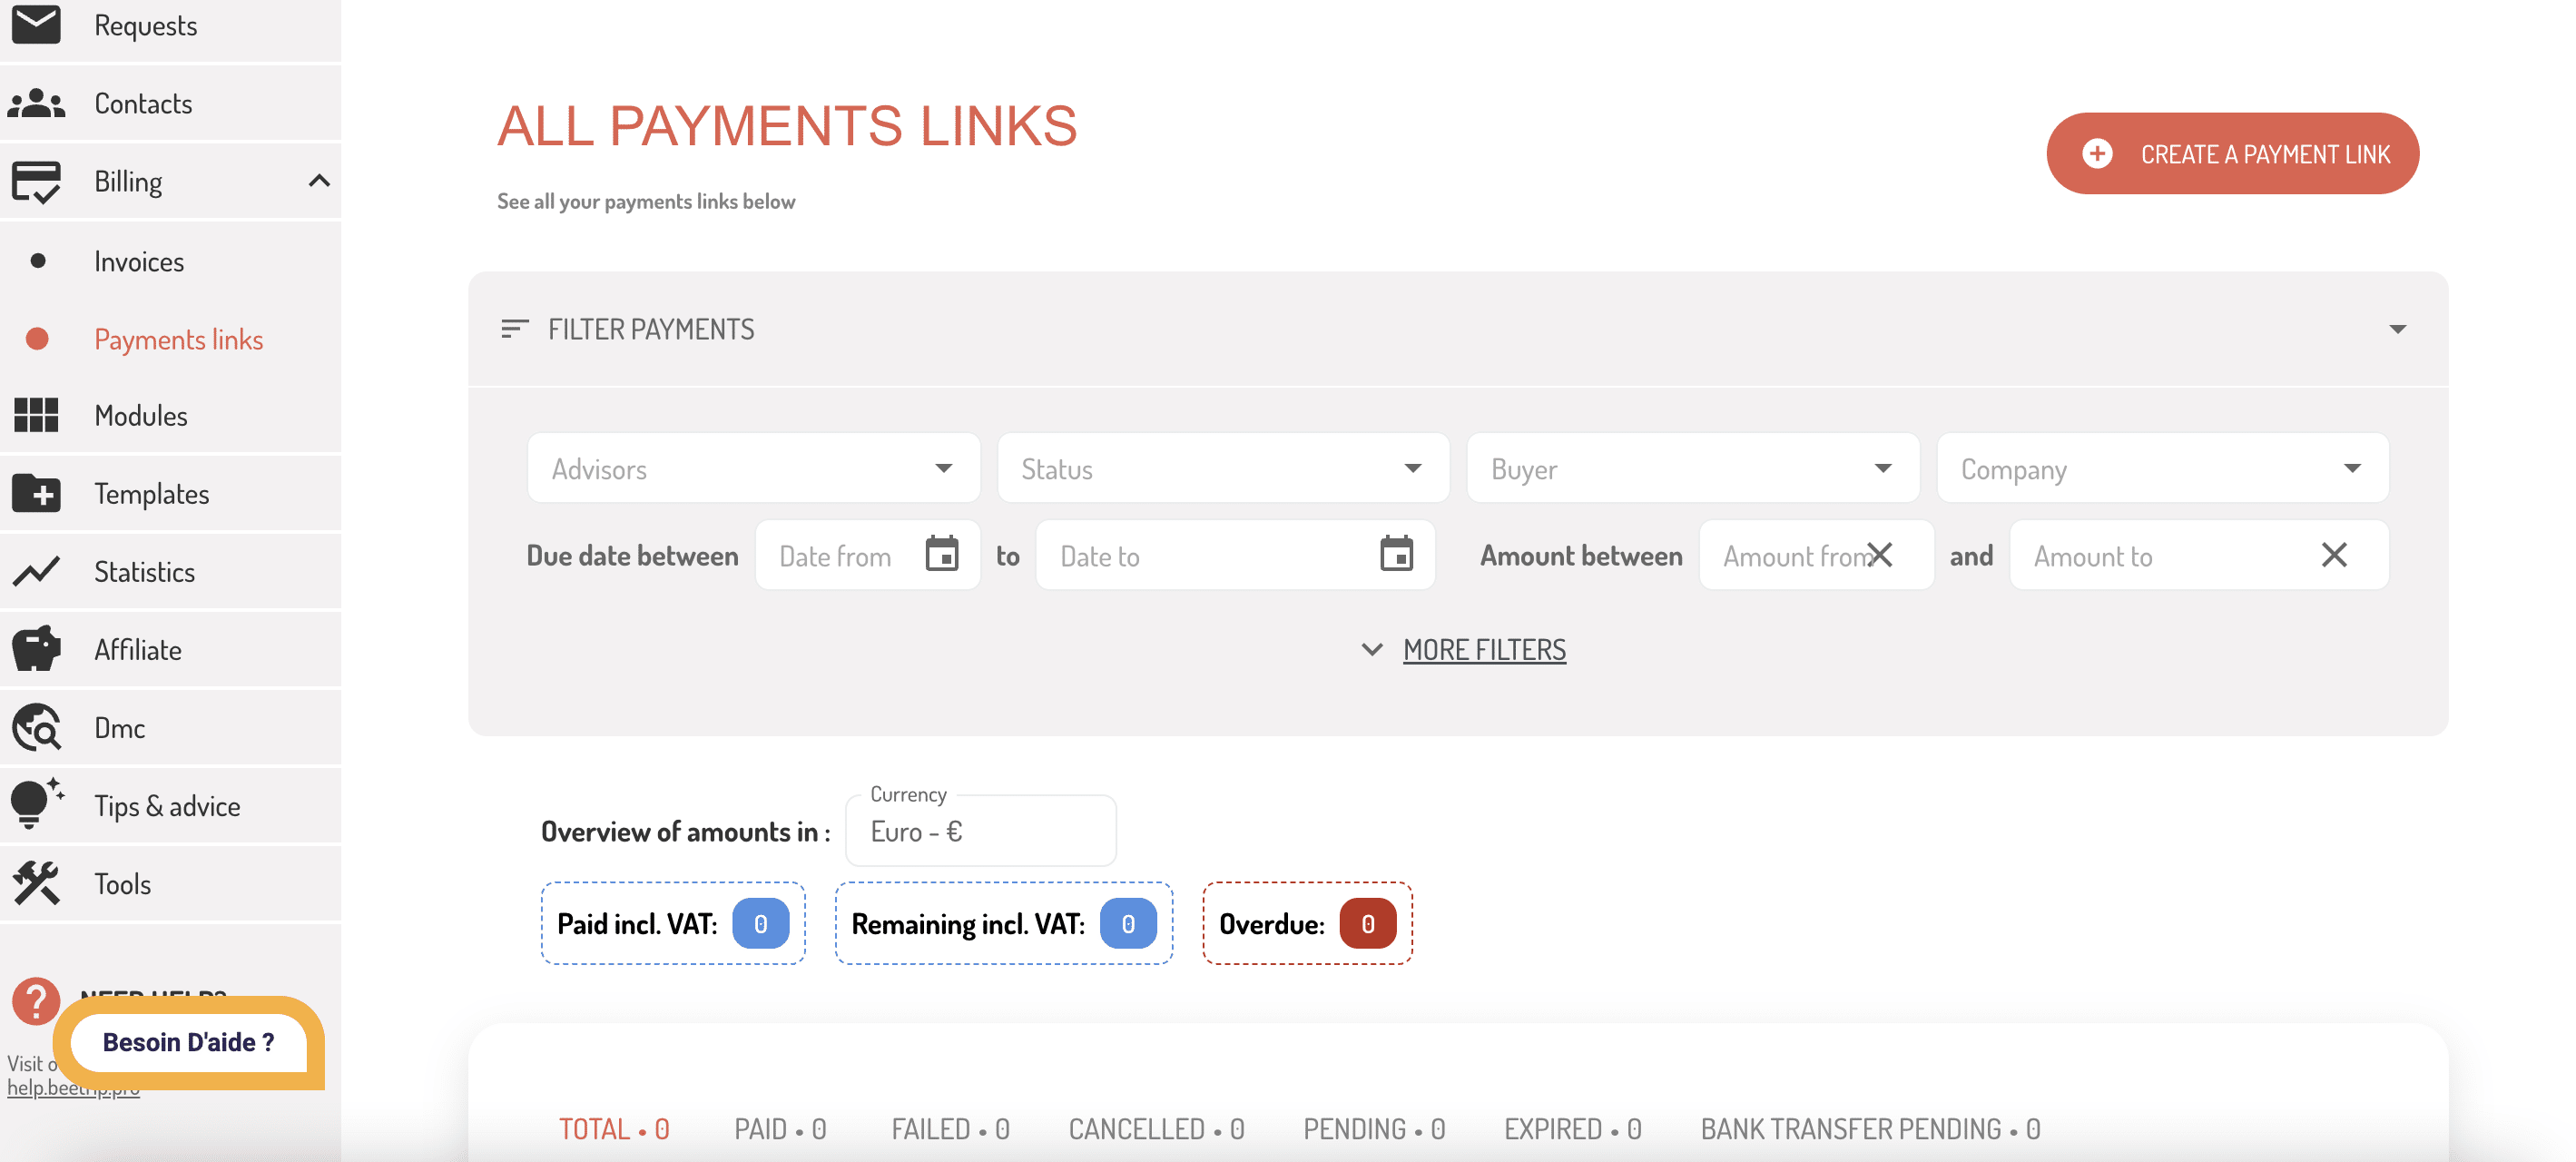Expand the Status dropdown

[x=1222, y=468]
